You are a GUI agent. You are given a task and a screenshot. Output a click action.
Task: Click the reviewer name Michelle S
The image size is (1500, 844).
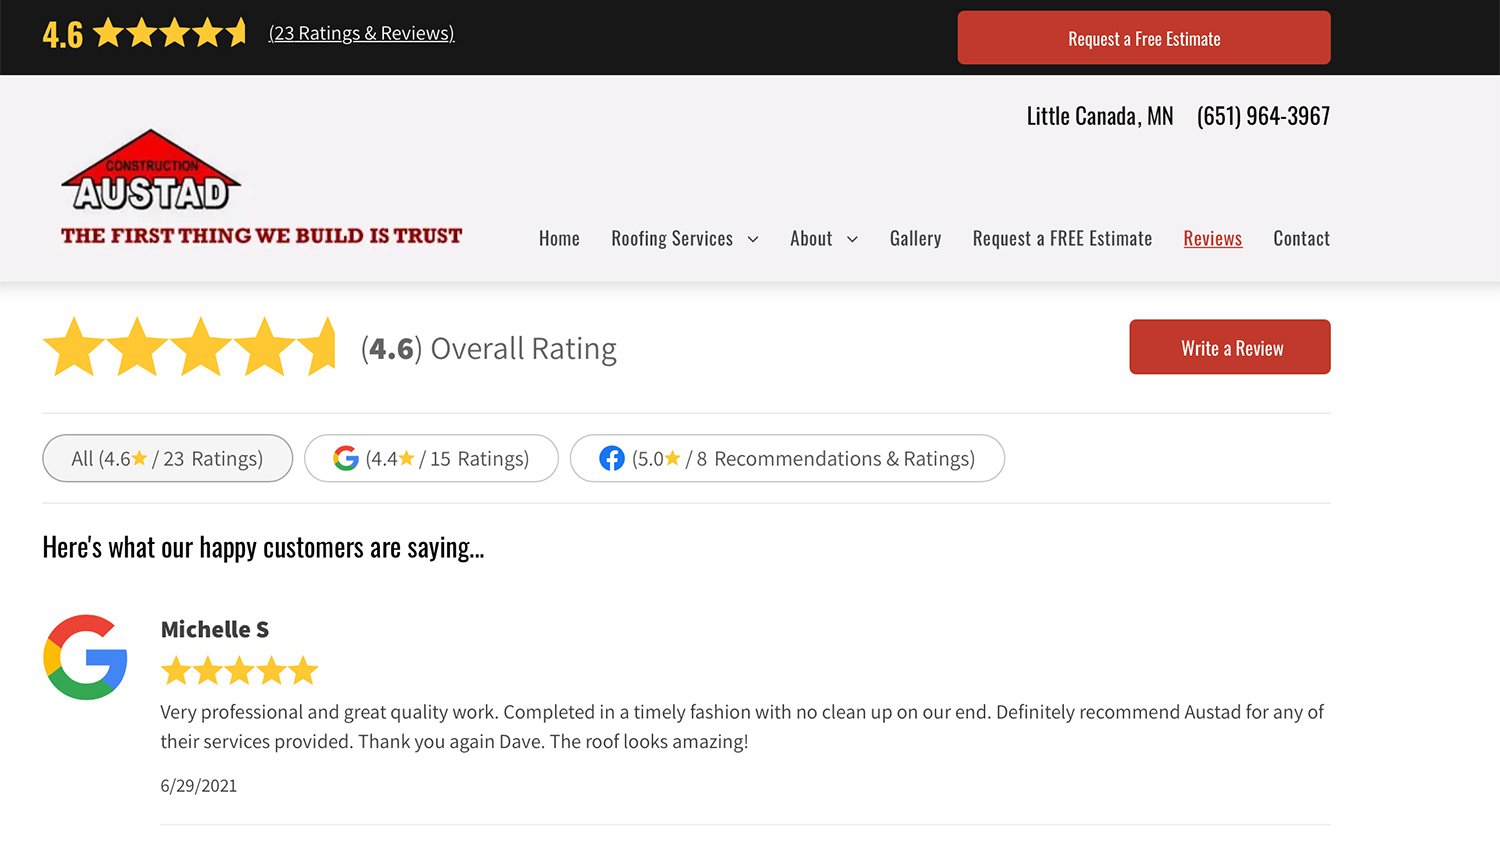(215, 629)
